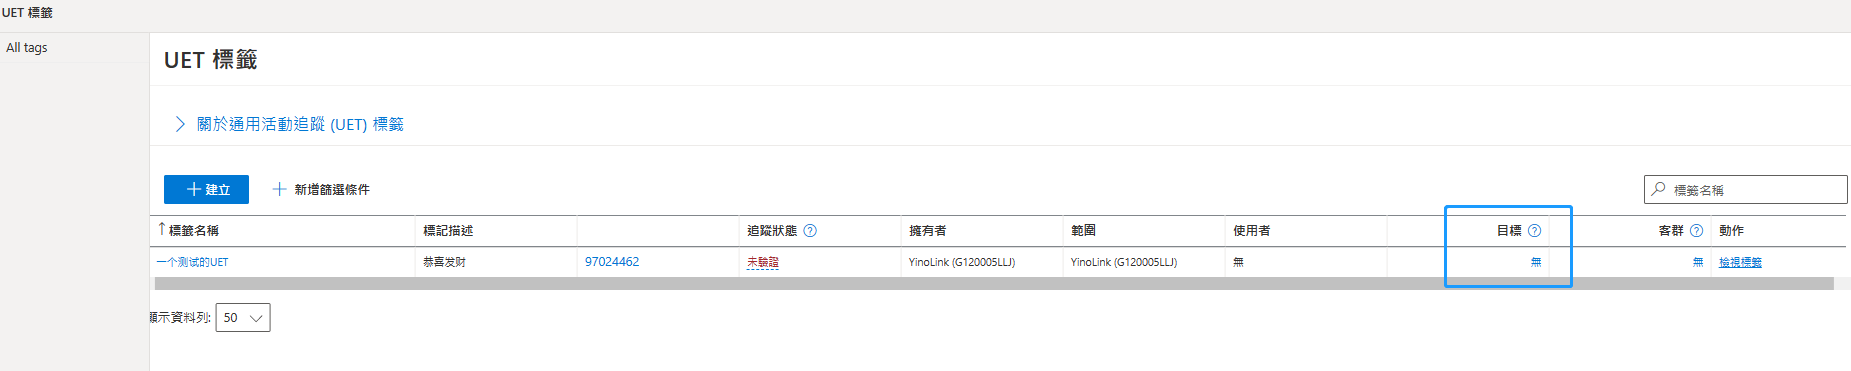This screenshot has height=371, width=1851.
Task: Click the help icon next to 目標
Action: [x=1534, y=231]
